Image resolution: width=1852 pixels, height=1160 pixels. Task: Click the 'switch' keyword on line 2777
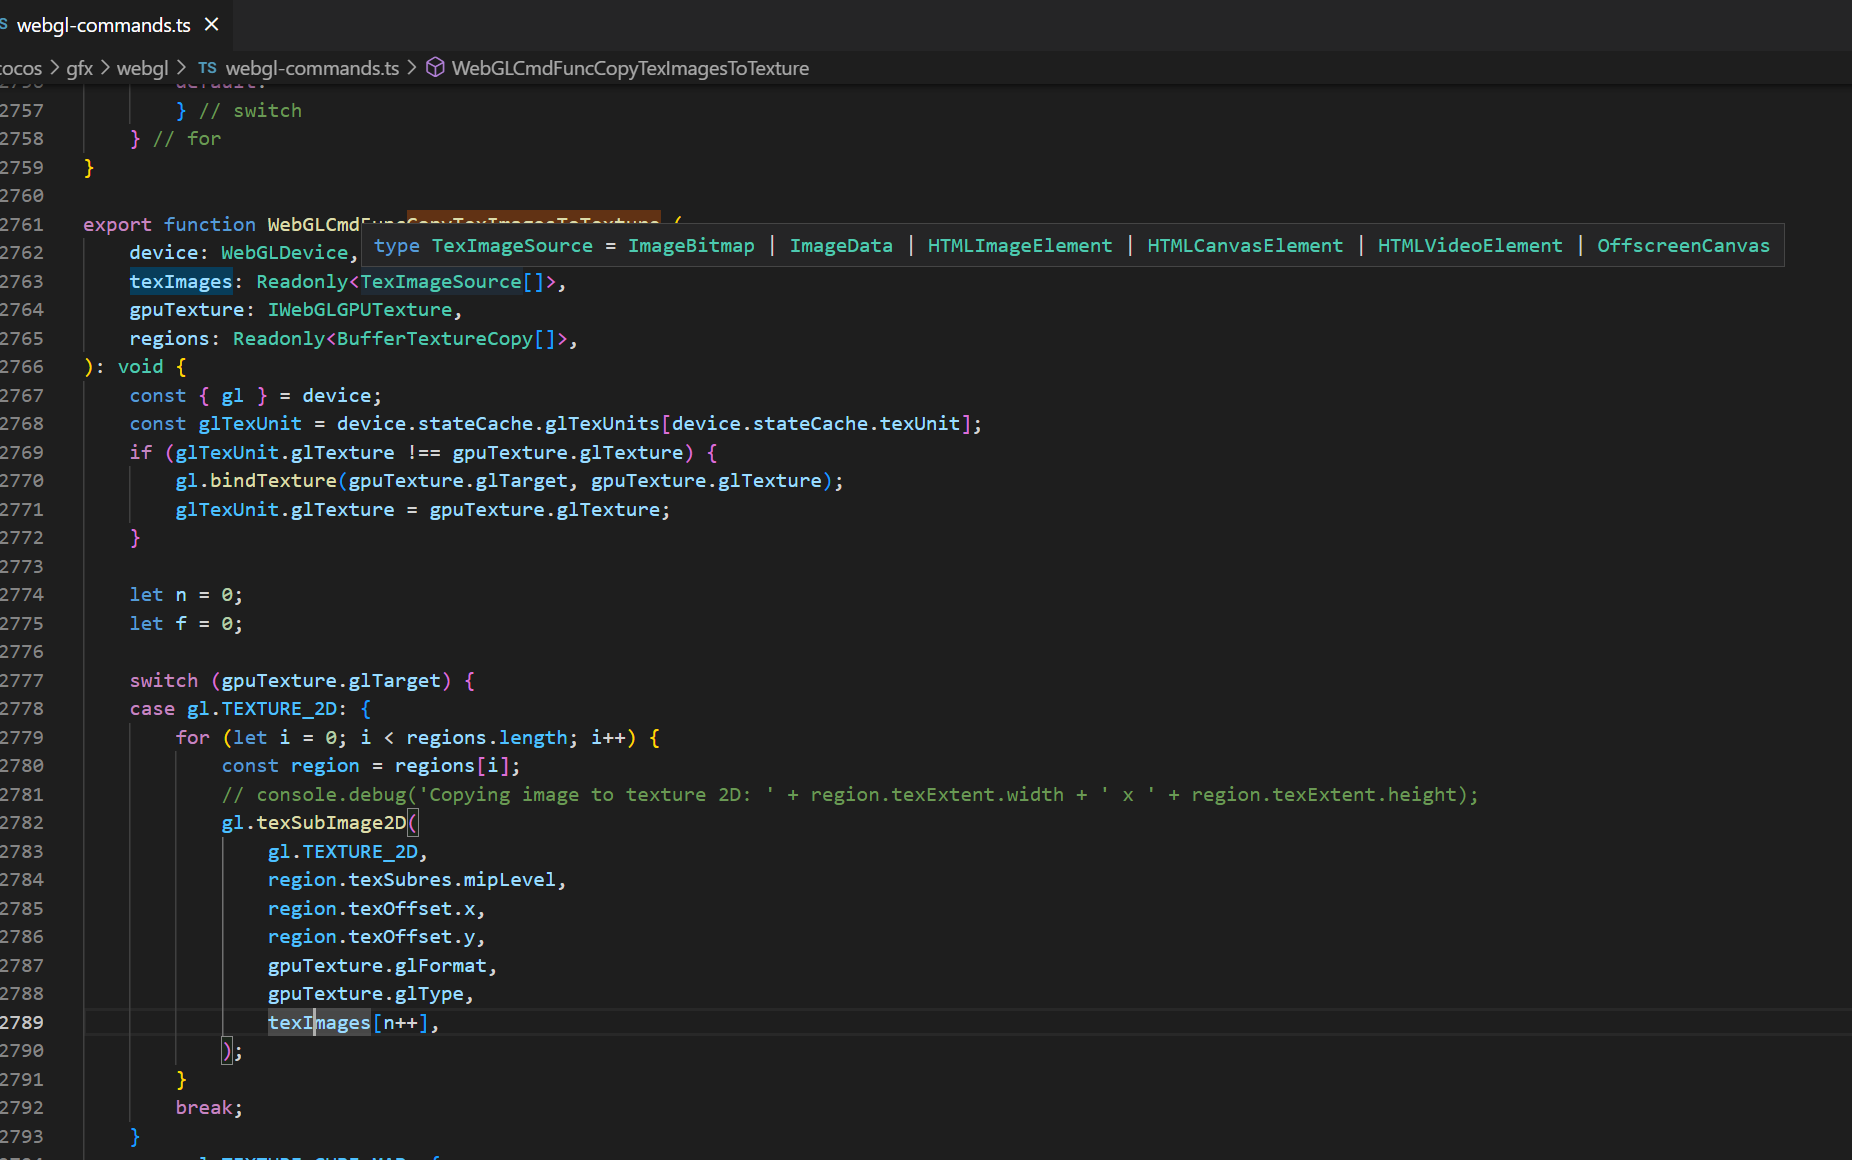pos(164,681)
